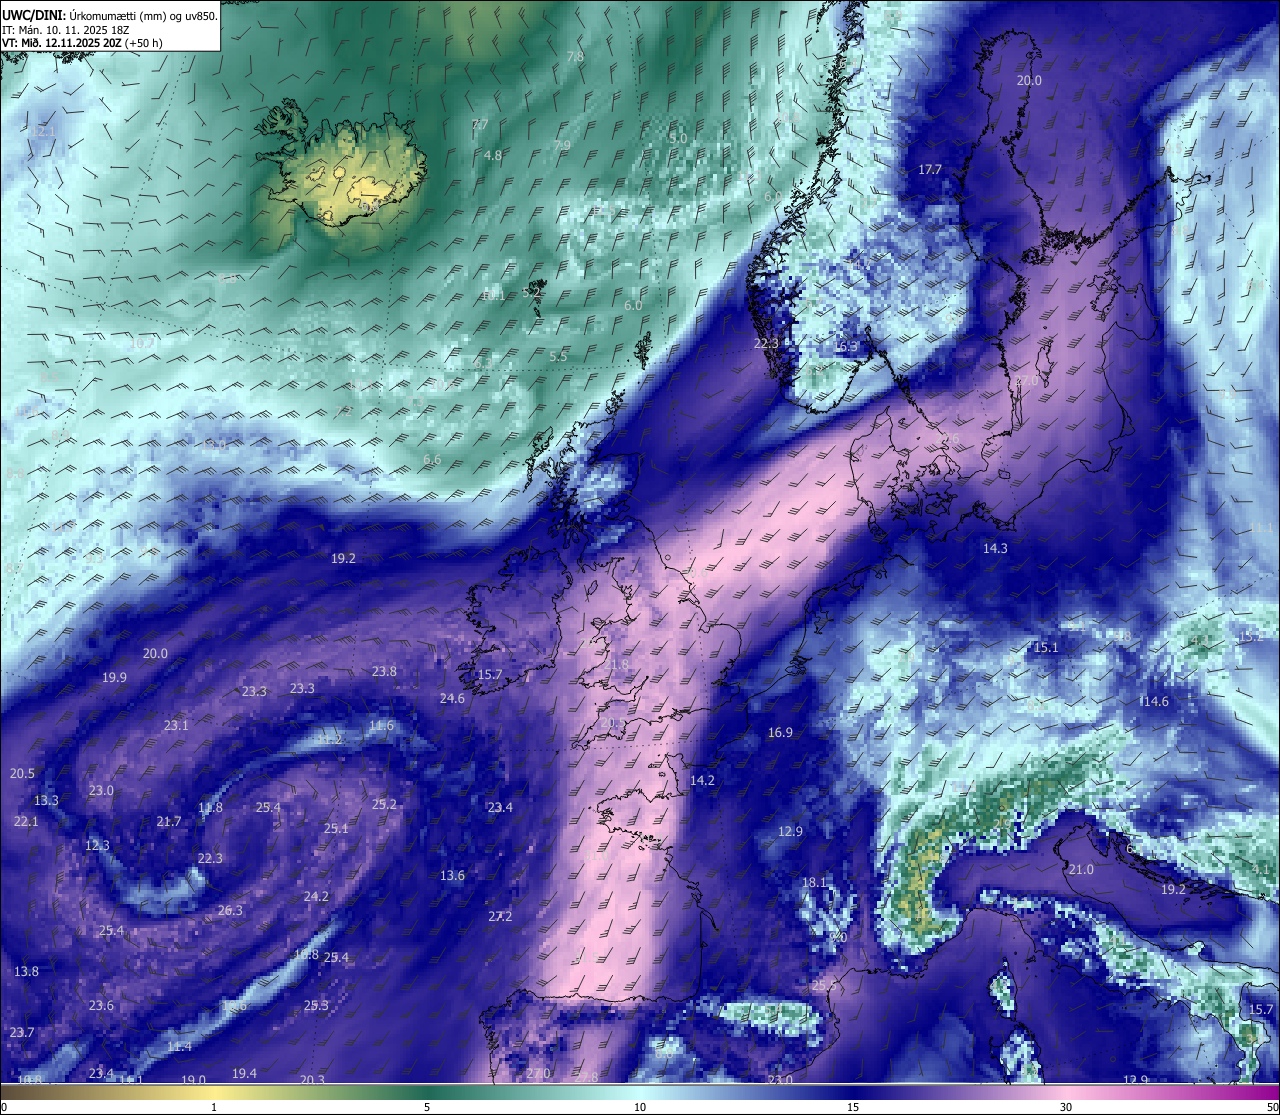The height and width of the screenshot is (1115, 1280).
Task: Click the map value "13.3"
Action: pos(46,800)
